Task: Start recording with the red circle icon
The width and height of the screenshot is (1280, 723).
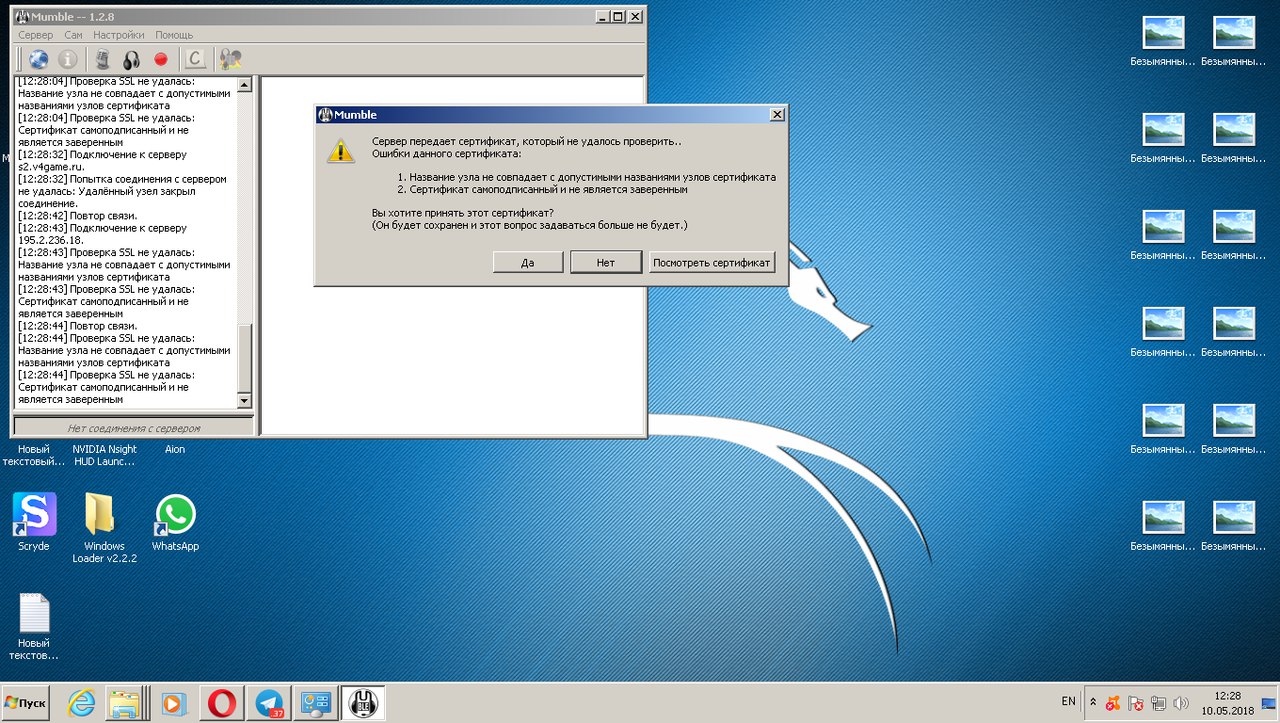Action: [160, 60]
